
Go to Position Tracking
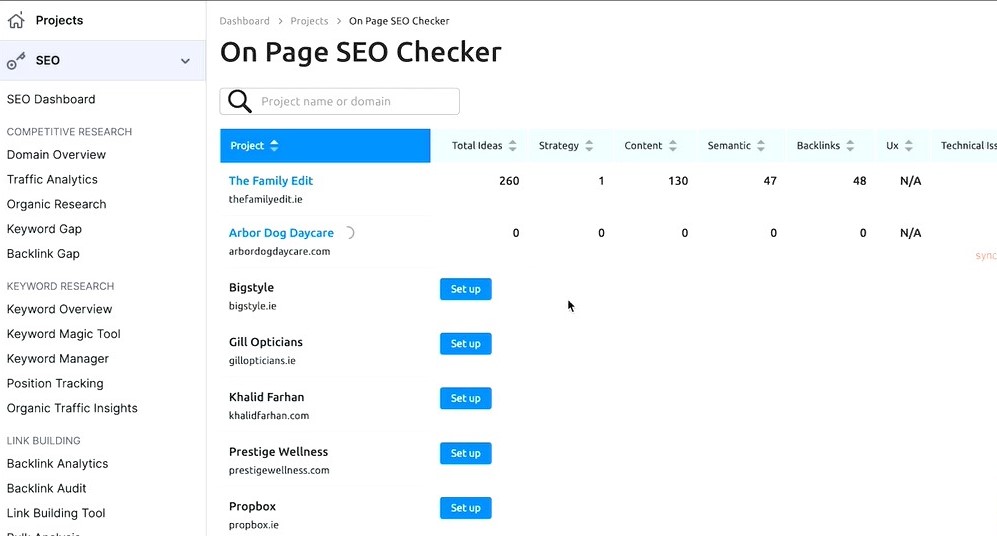pyautogui.click(x=55, y=383)
